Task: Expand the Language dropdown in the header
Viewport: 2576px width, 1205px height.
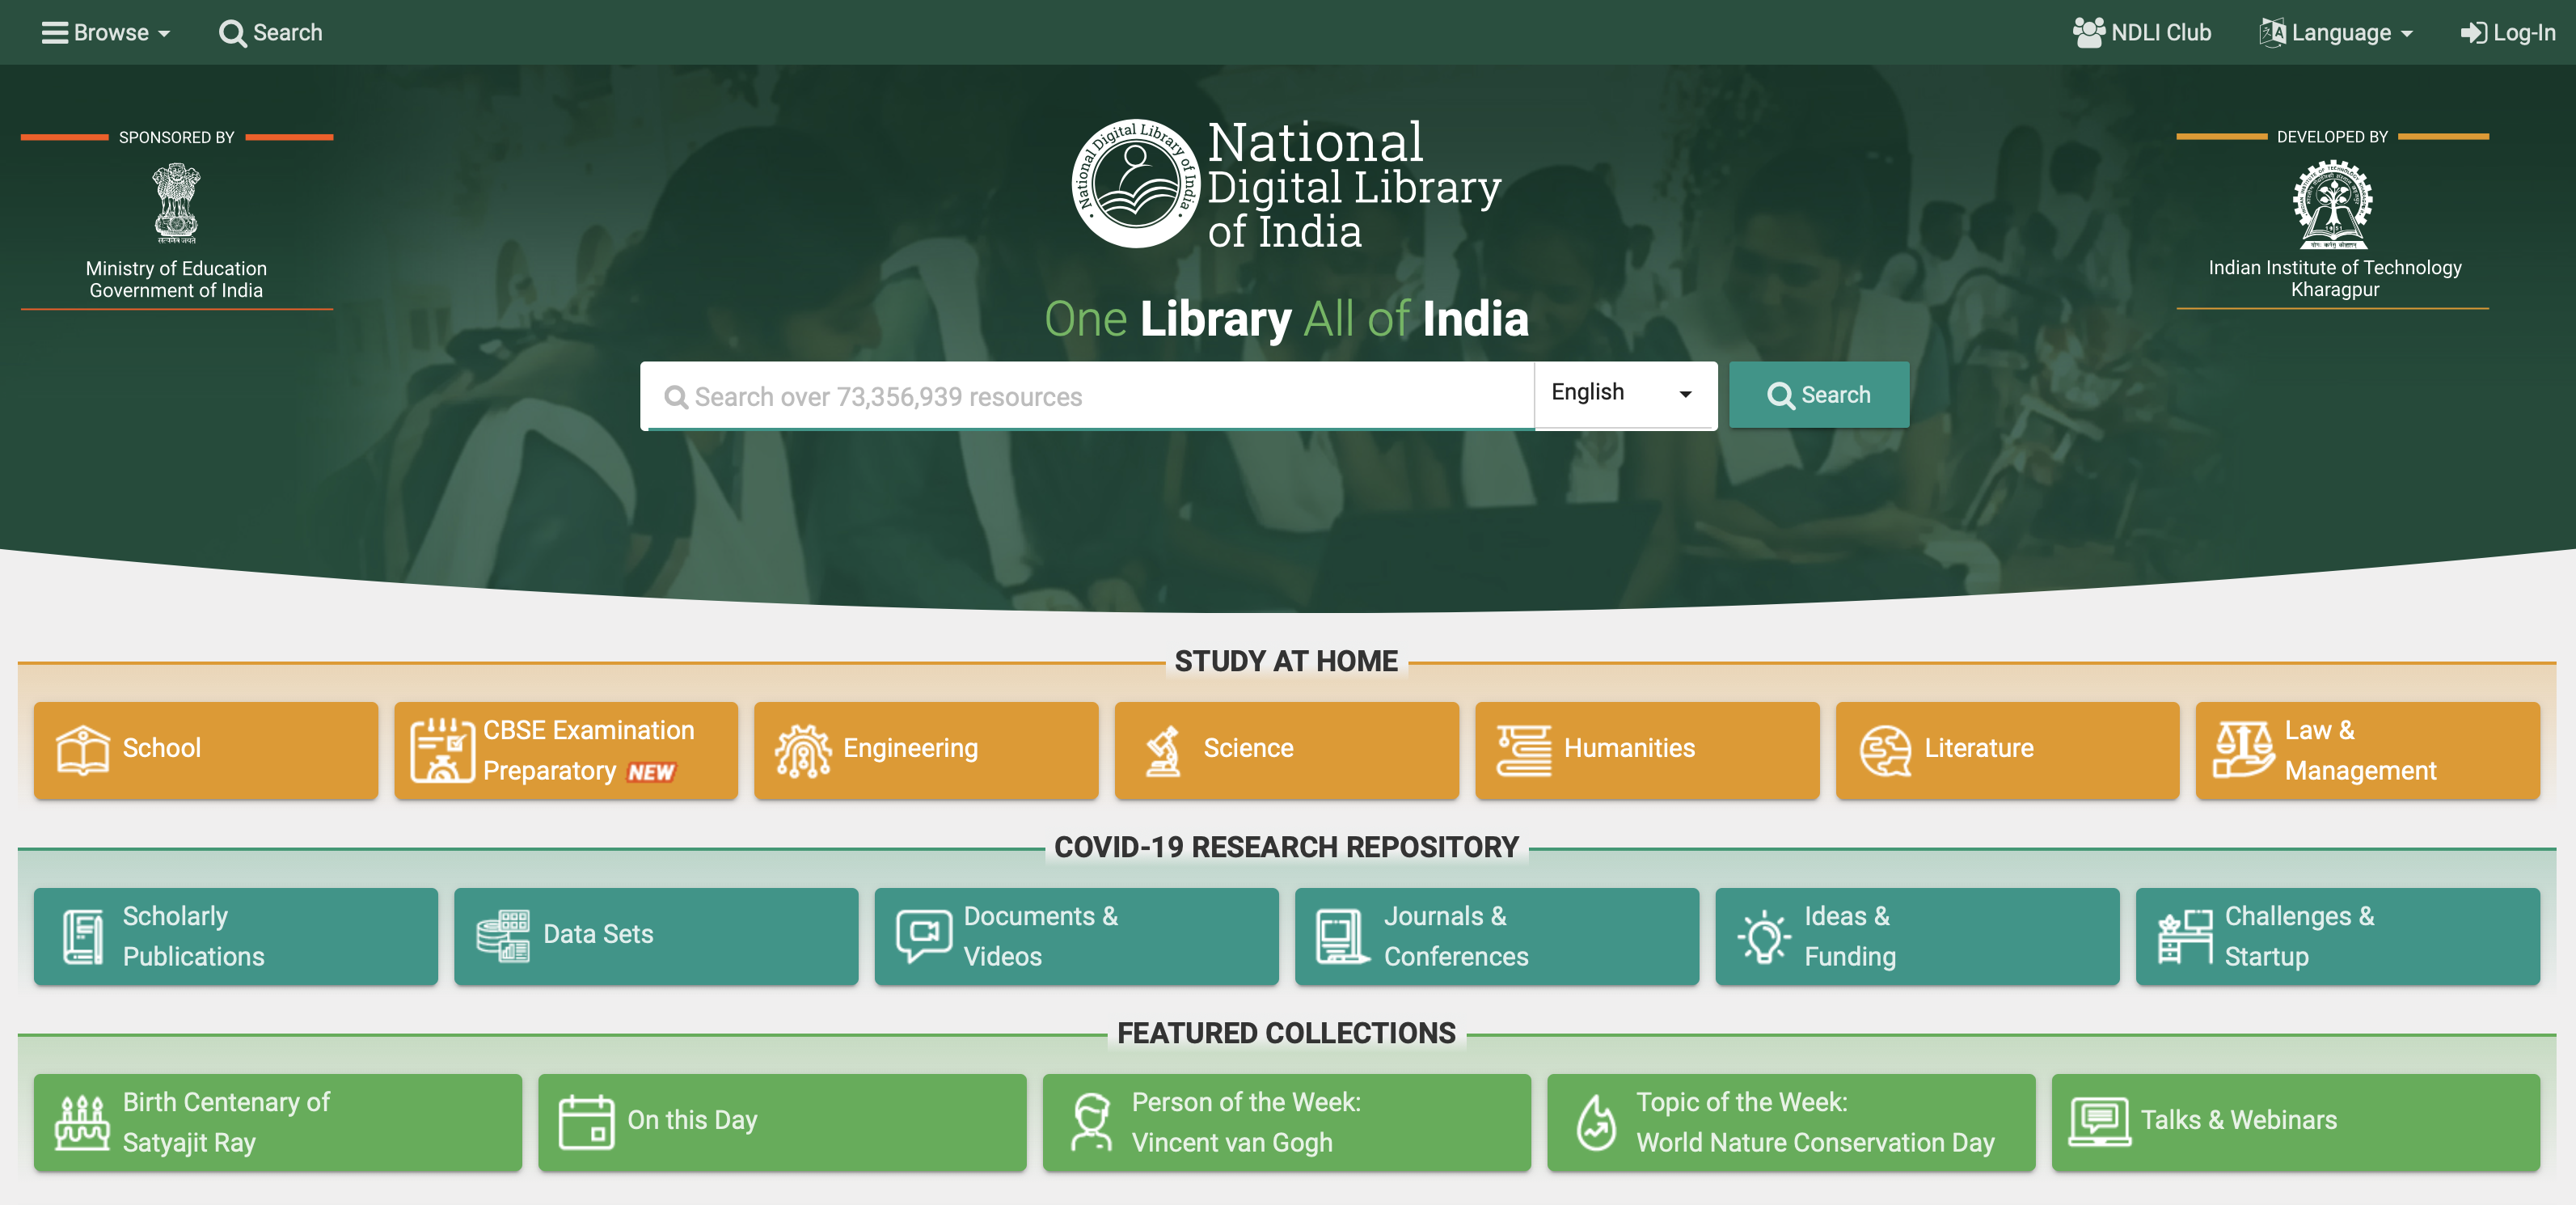Action: (x=2335, y=32)
